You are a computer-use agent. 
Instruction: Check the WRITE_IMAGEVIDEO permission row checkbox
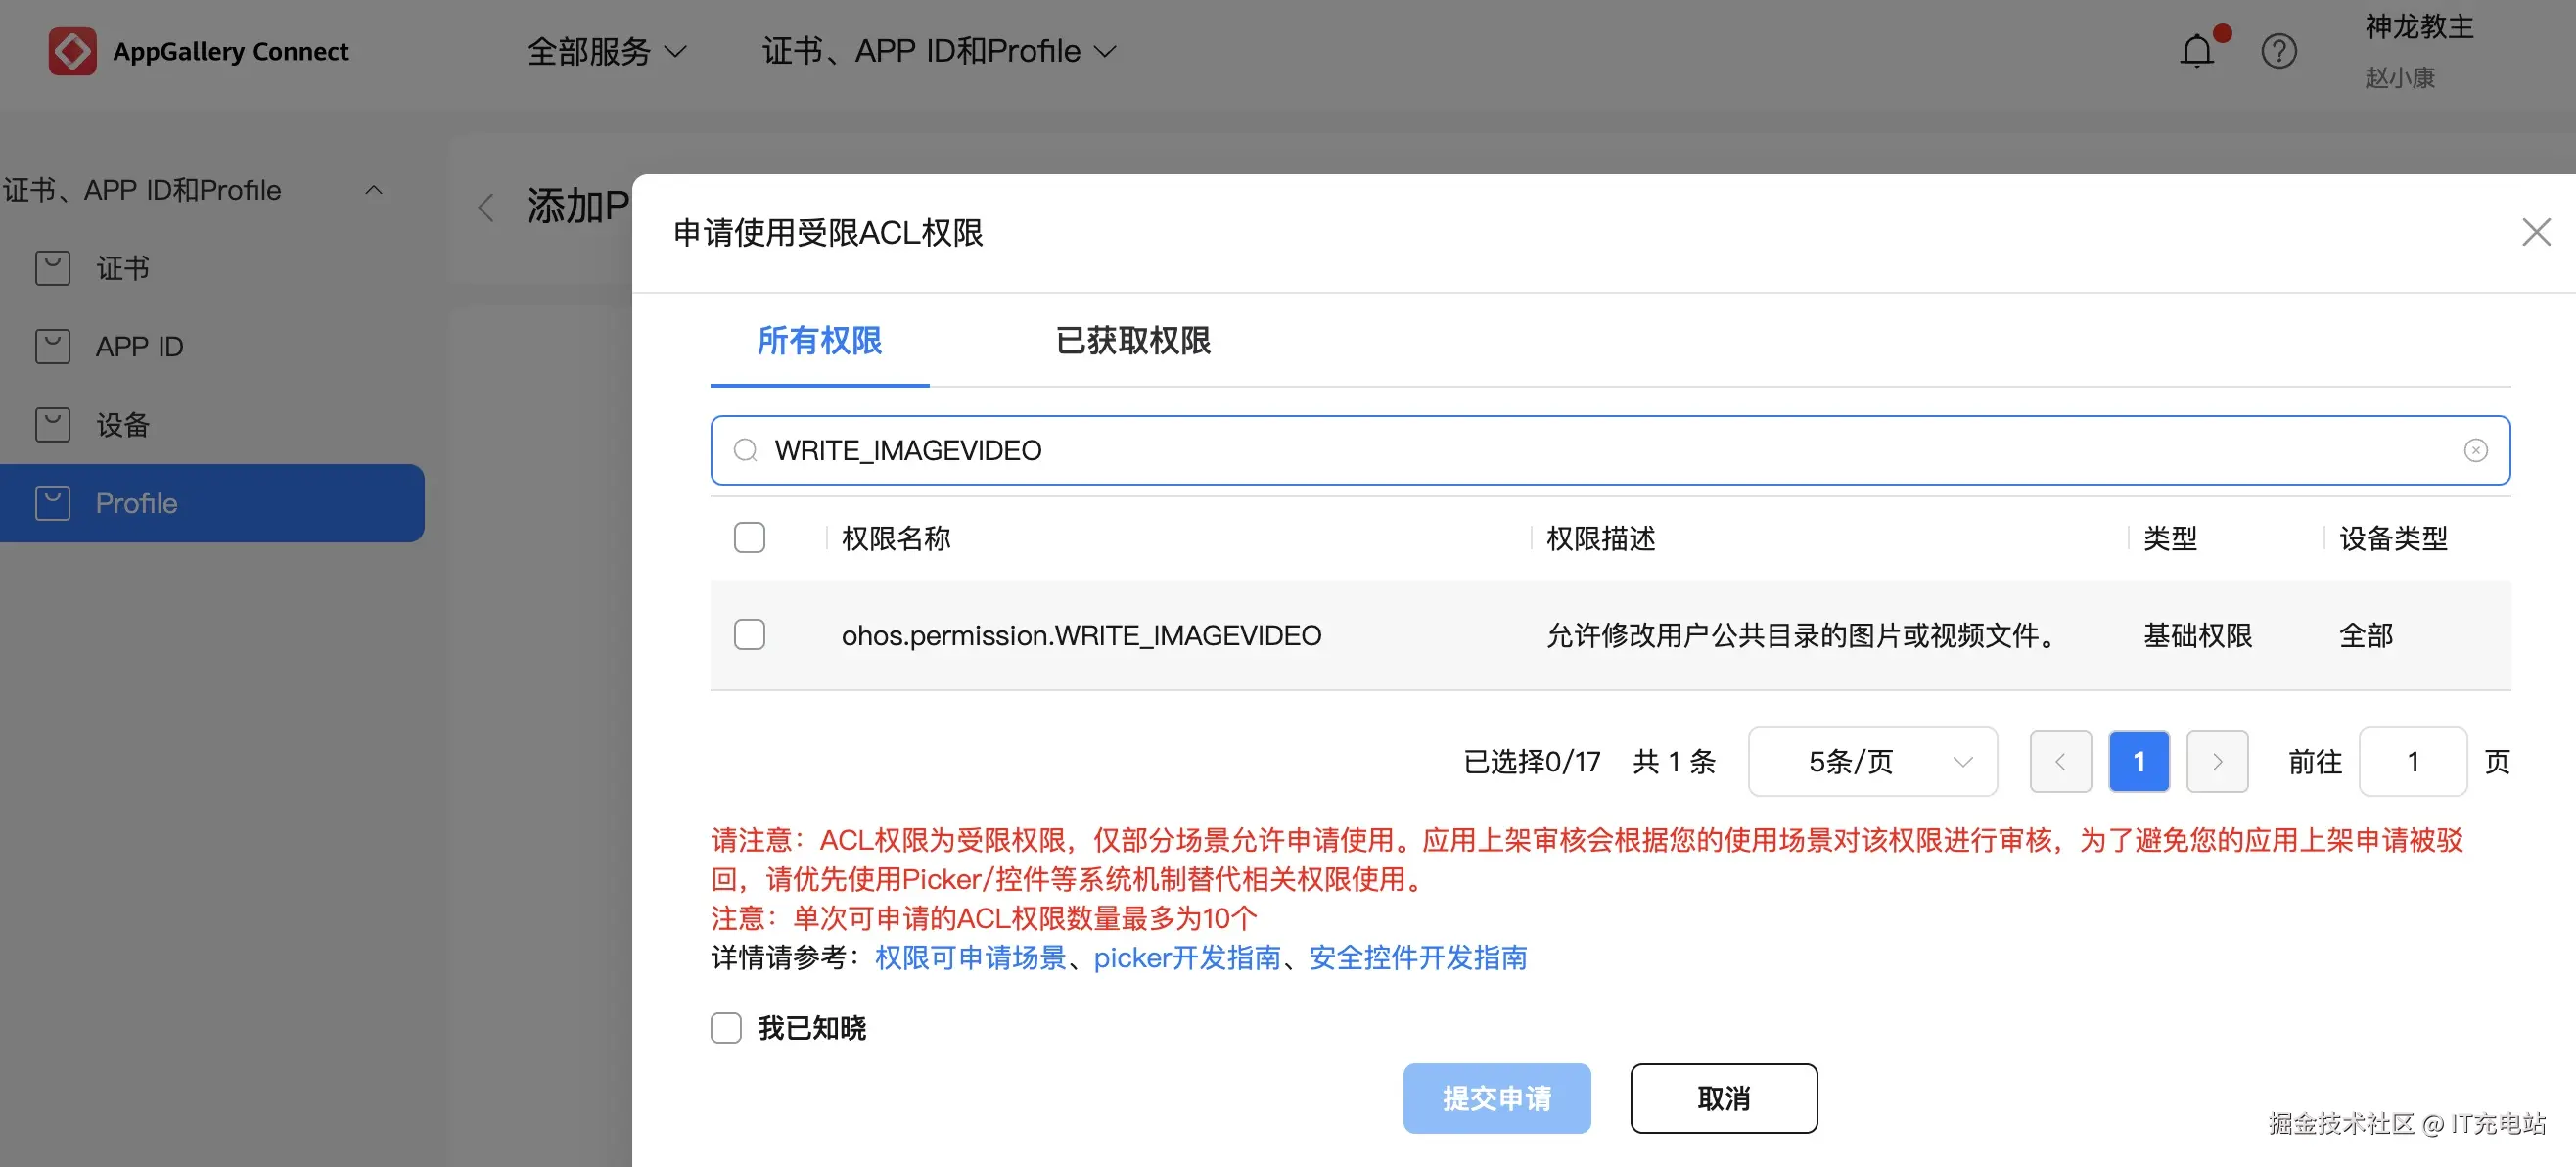click(749, 635)
